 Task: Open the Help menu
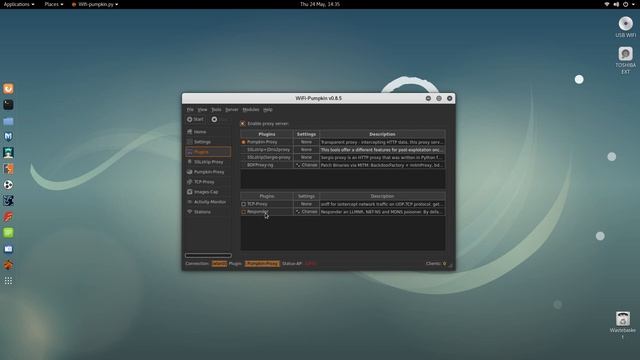[x=268, y=109]
